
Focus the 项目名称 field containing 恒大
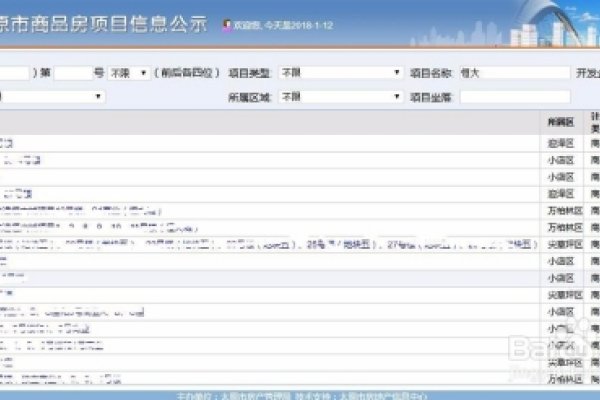(515, 73)
